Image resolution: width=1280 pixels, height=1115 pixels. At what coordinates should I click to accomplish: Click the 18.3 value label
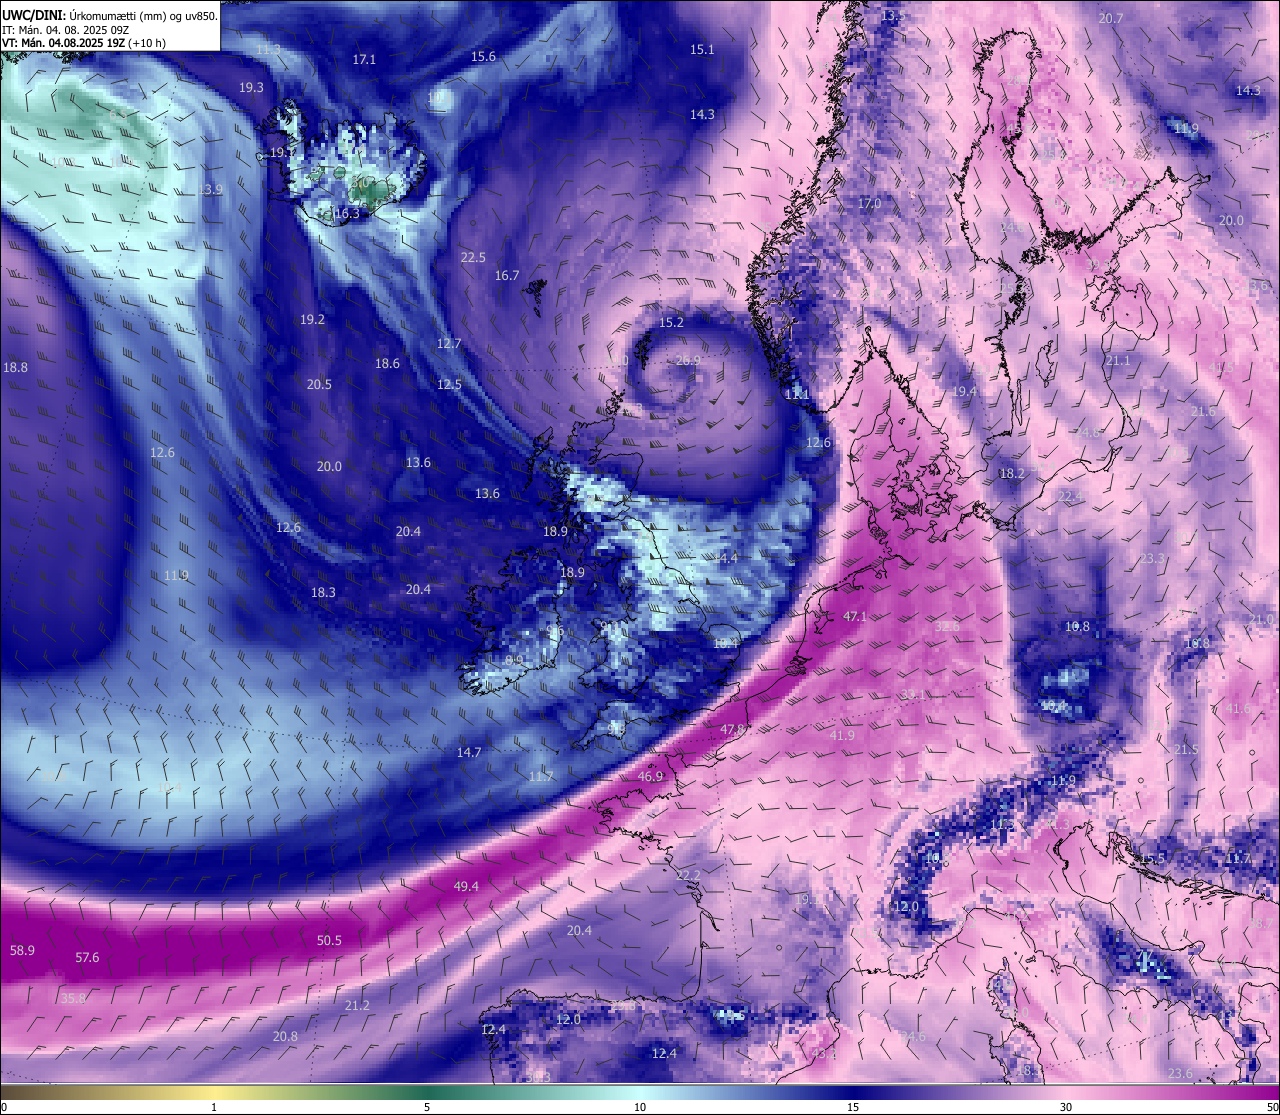[323, 592]
